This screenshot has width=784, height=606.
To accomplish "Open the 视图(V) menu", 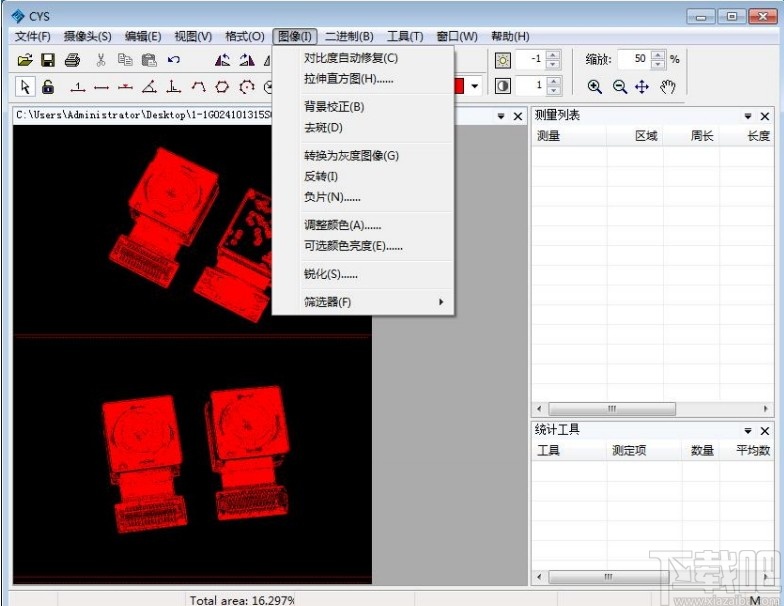I will coord(193,36).
